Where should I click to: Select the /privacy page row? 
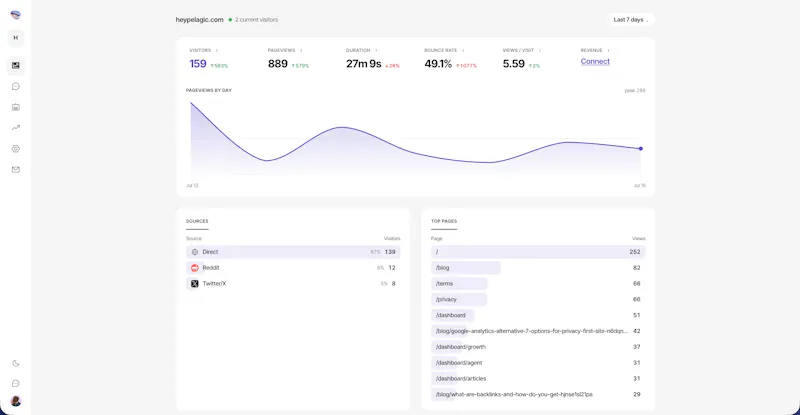538,299
